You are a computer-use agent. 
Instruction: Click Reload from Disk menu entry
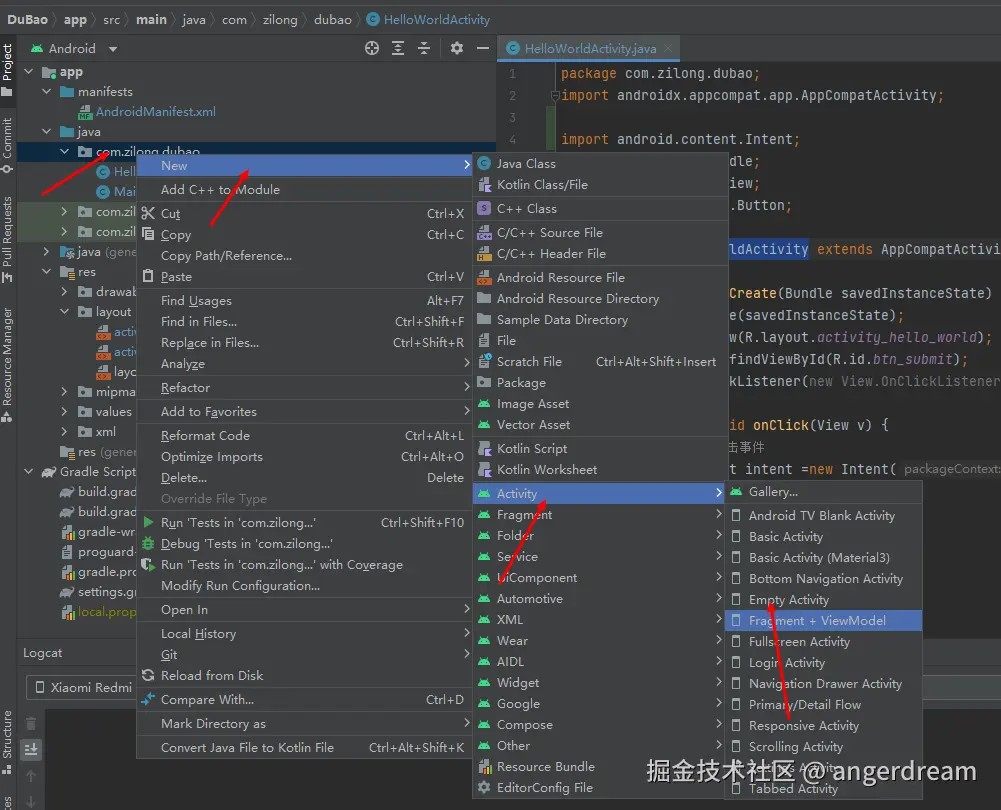[212, 676]
